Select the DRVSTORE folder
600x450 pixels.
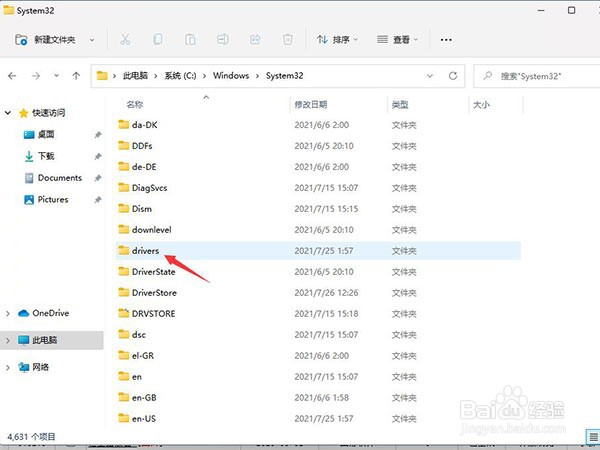pos(318,314)
